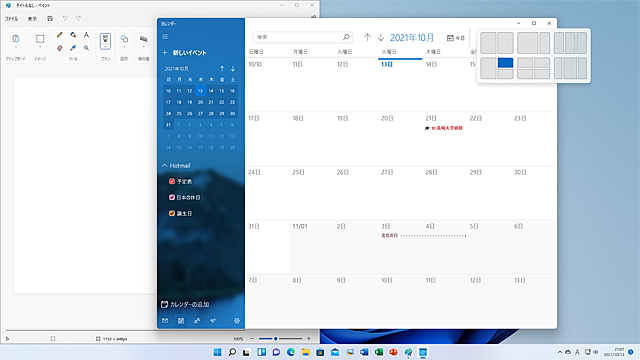The width and height of the screenshot is (640, 360).
Task: Open the Clipboard paste dropdown in Paint
Action: (x=16, y=48)
